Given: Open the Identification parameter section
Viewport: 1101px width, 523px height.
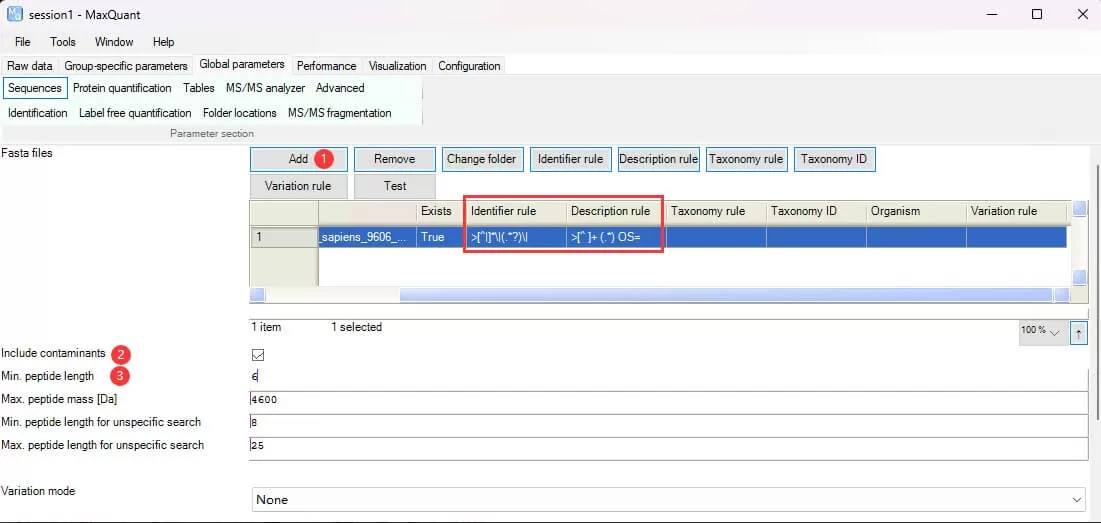Looking at the screenshot, I should coord(38,113).
